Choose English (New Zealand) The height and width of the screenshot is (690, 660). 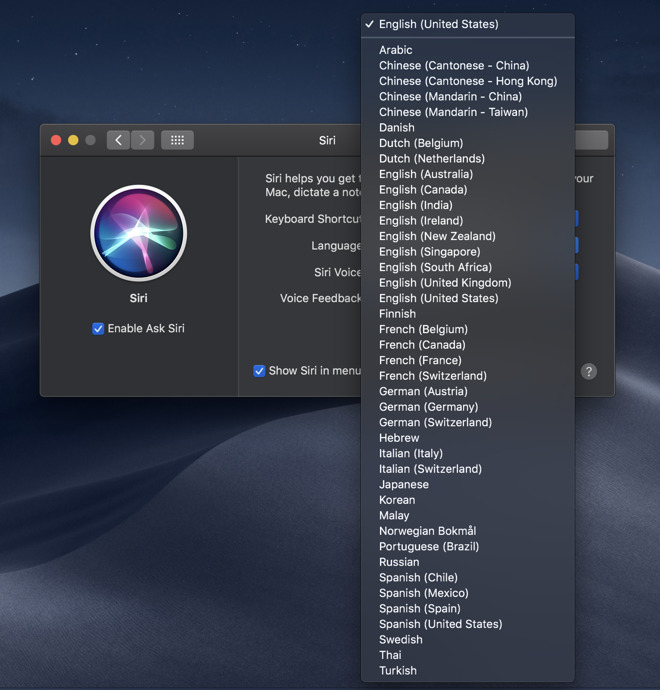click(x=468, y=236)
